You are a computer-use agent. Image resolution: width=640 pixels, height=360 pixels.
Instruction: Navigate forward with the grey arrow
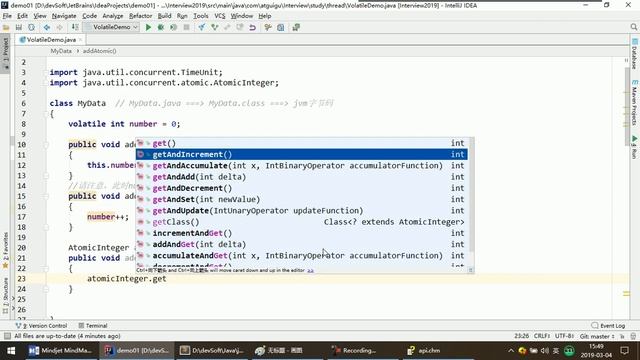(x=60, y=27)
